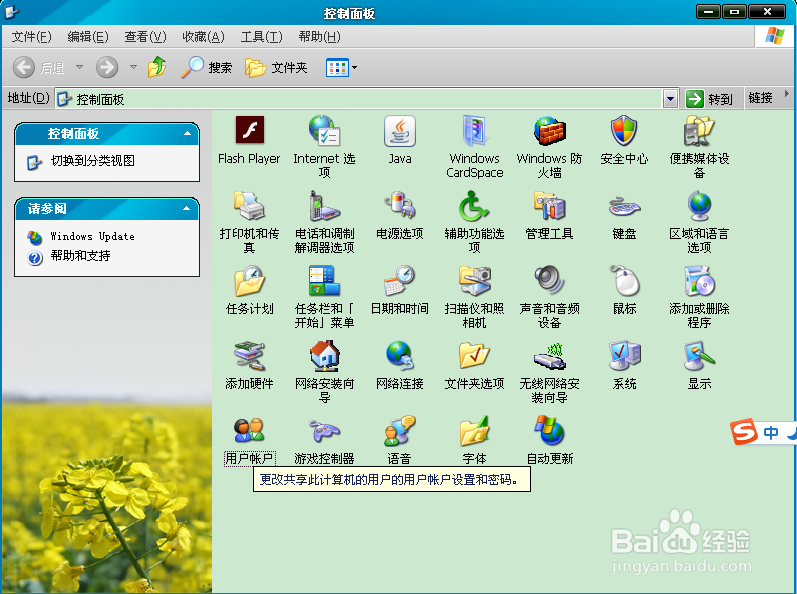Image resolution: width=797 pixels, height=594 pixels.
Task: Click the 转到 go button
Action: (709, 99)
